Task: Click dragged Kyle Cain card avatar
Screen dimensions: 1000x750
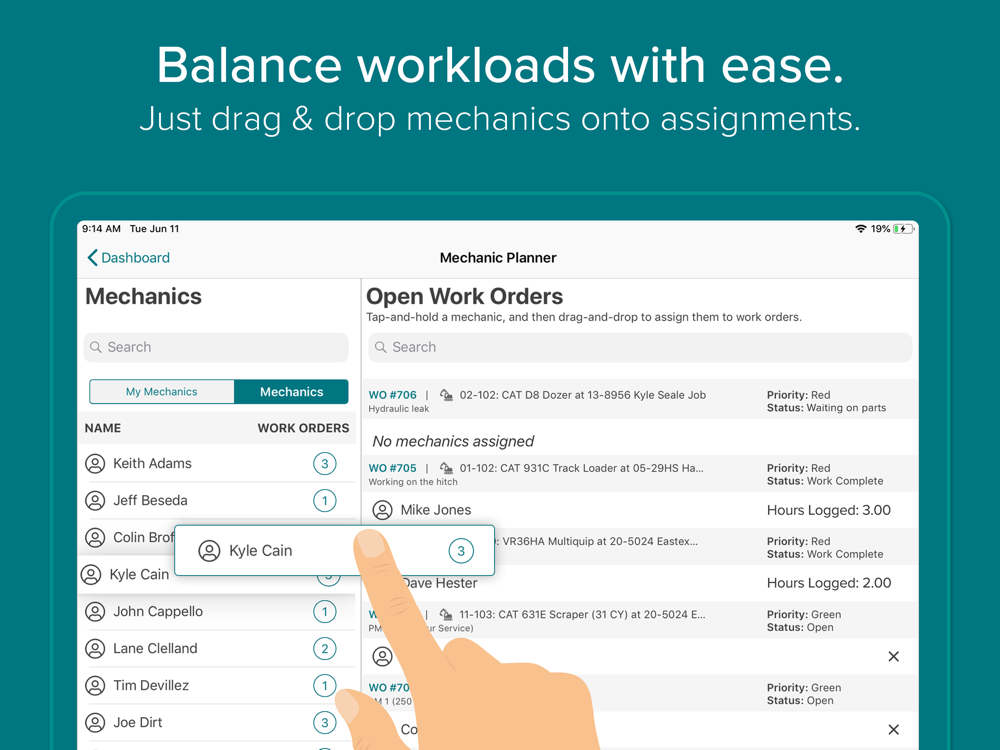Action: coord(209,550)
